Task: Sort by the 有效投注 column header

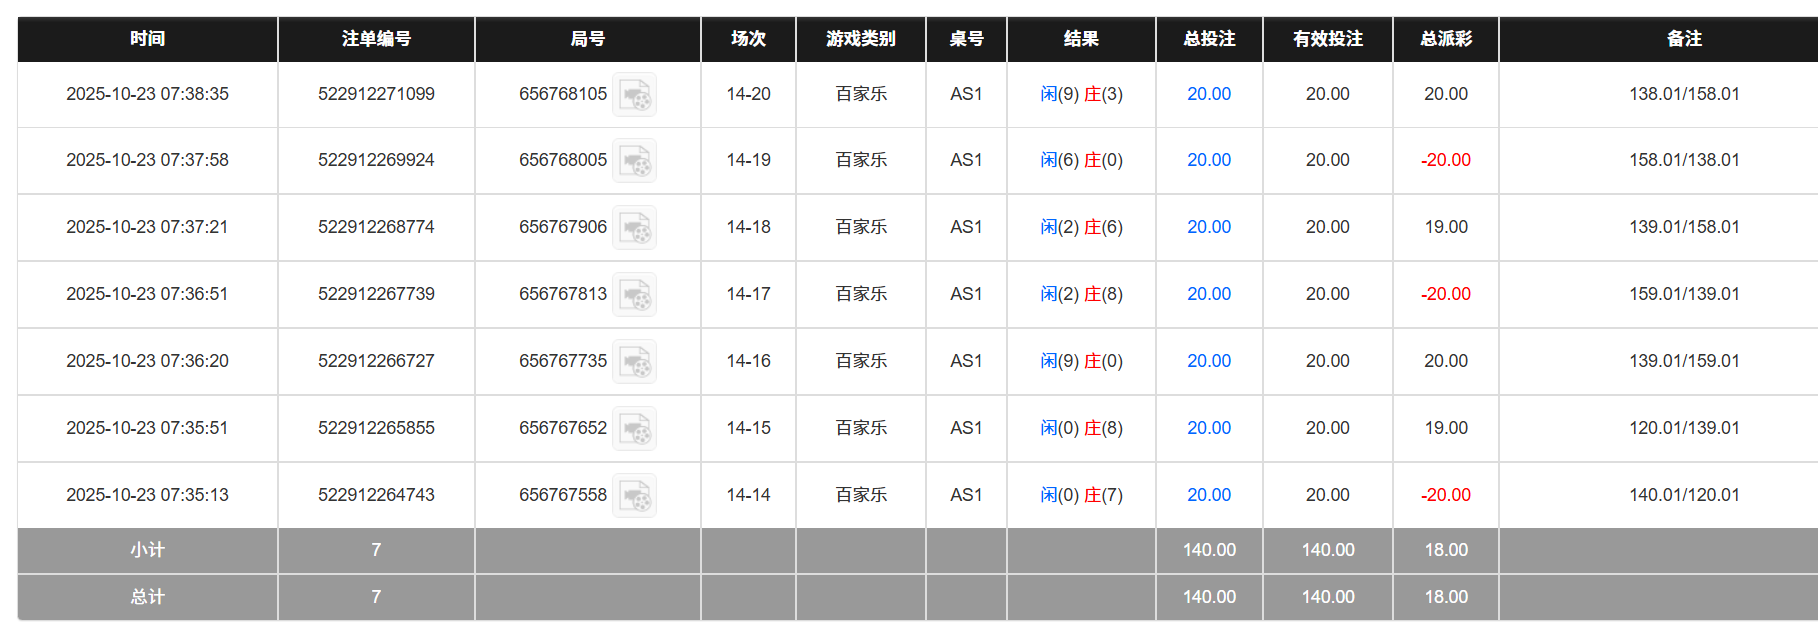Action: [1327, 39]
